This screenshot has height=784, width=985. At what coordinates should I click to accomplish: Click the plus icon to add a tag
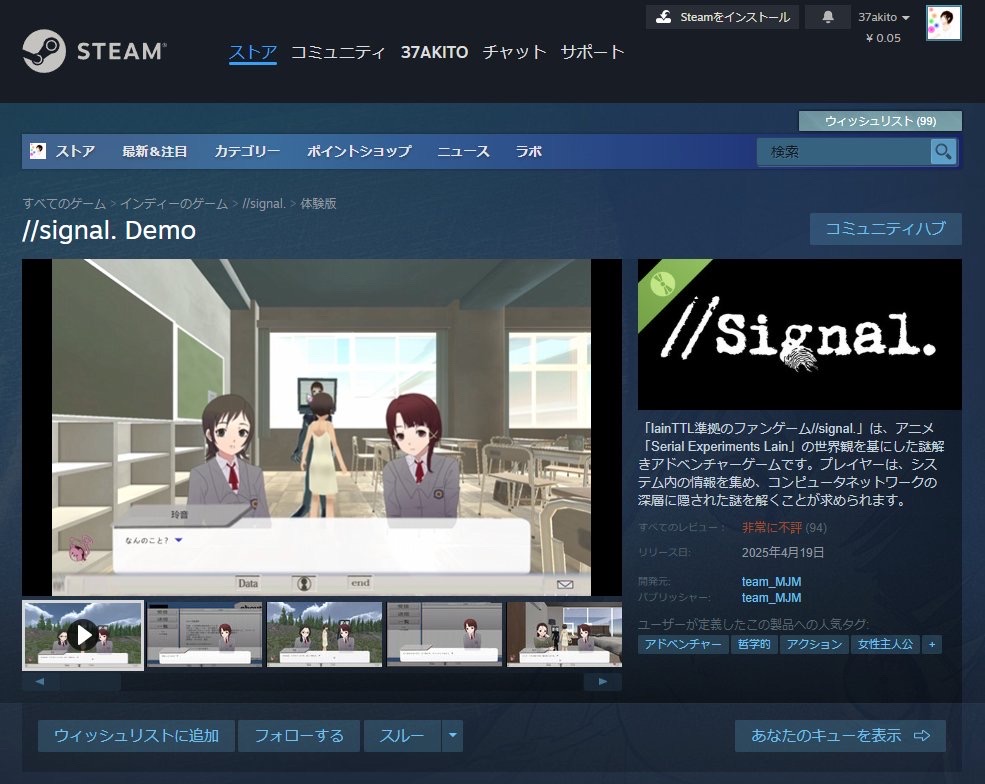(932, 644)
